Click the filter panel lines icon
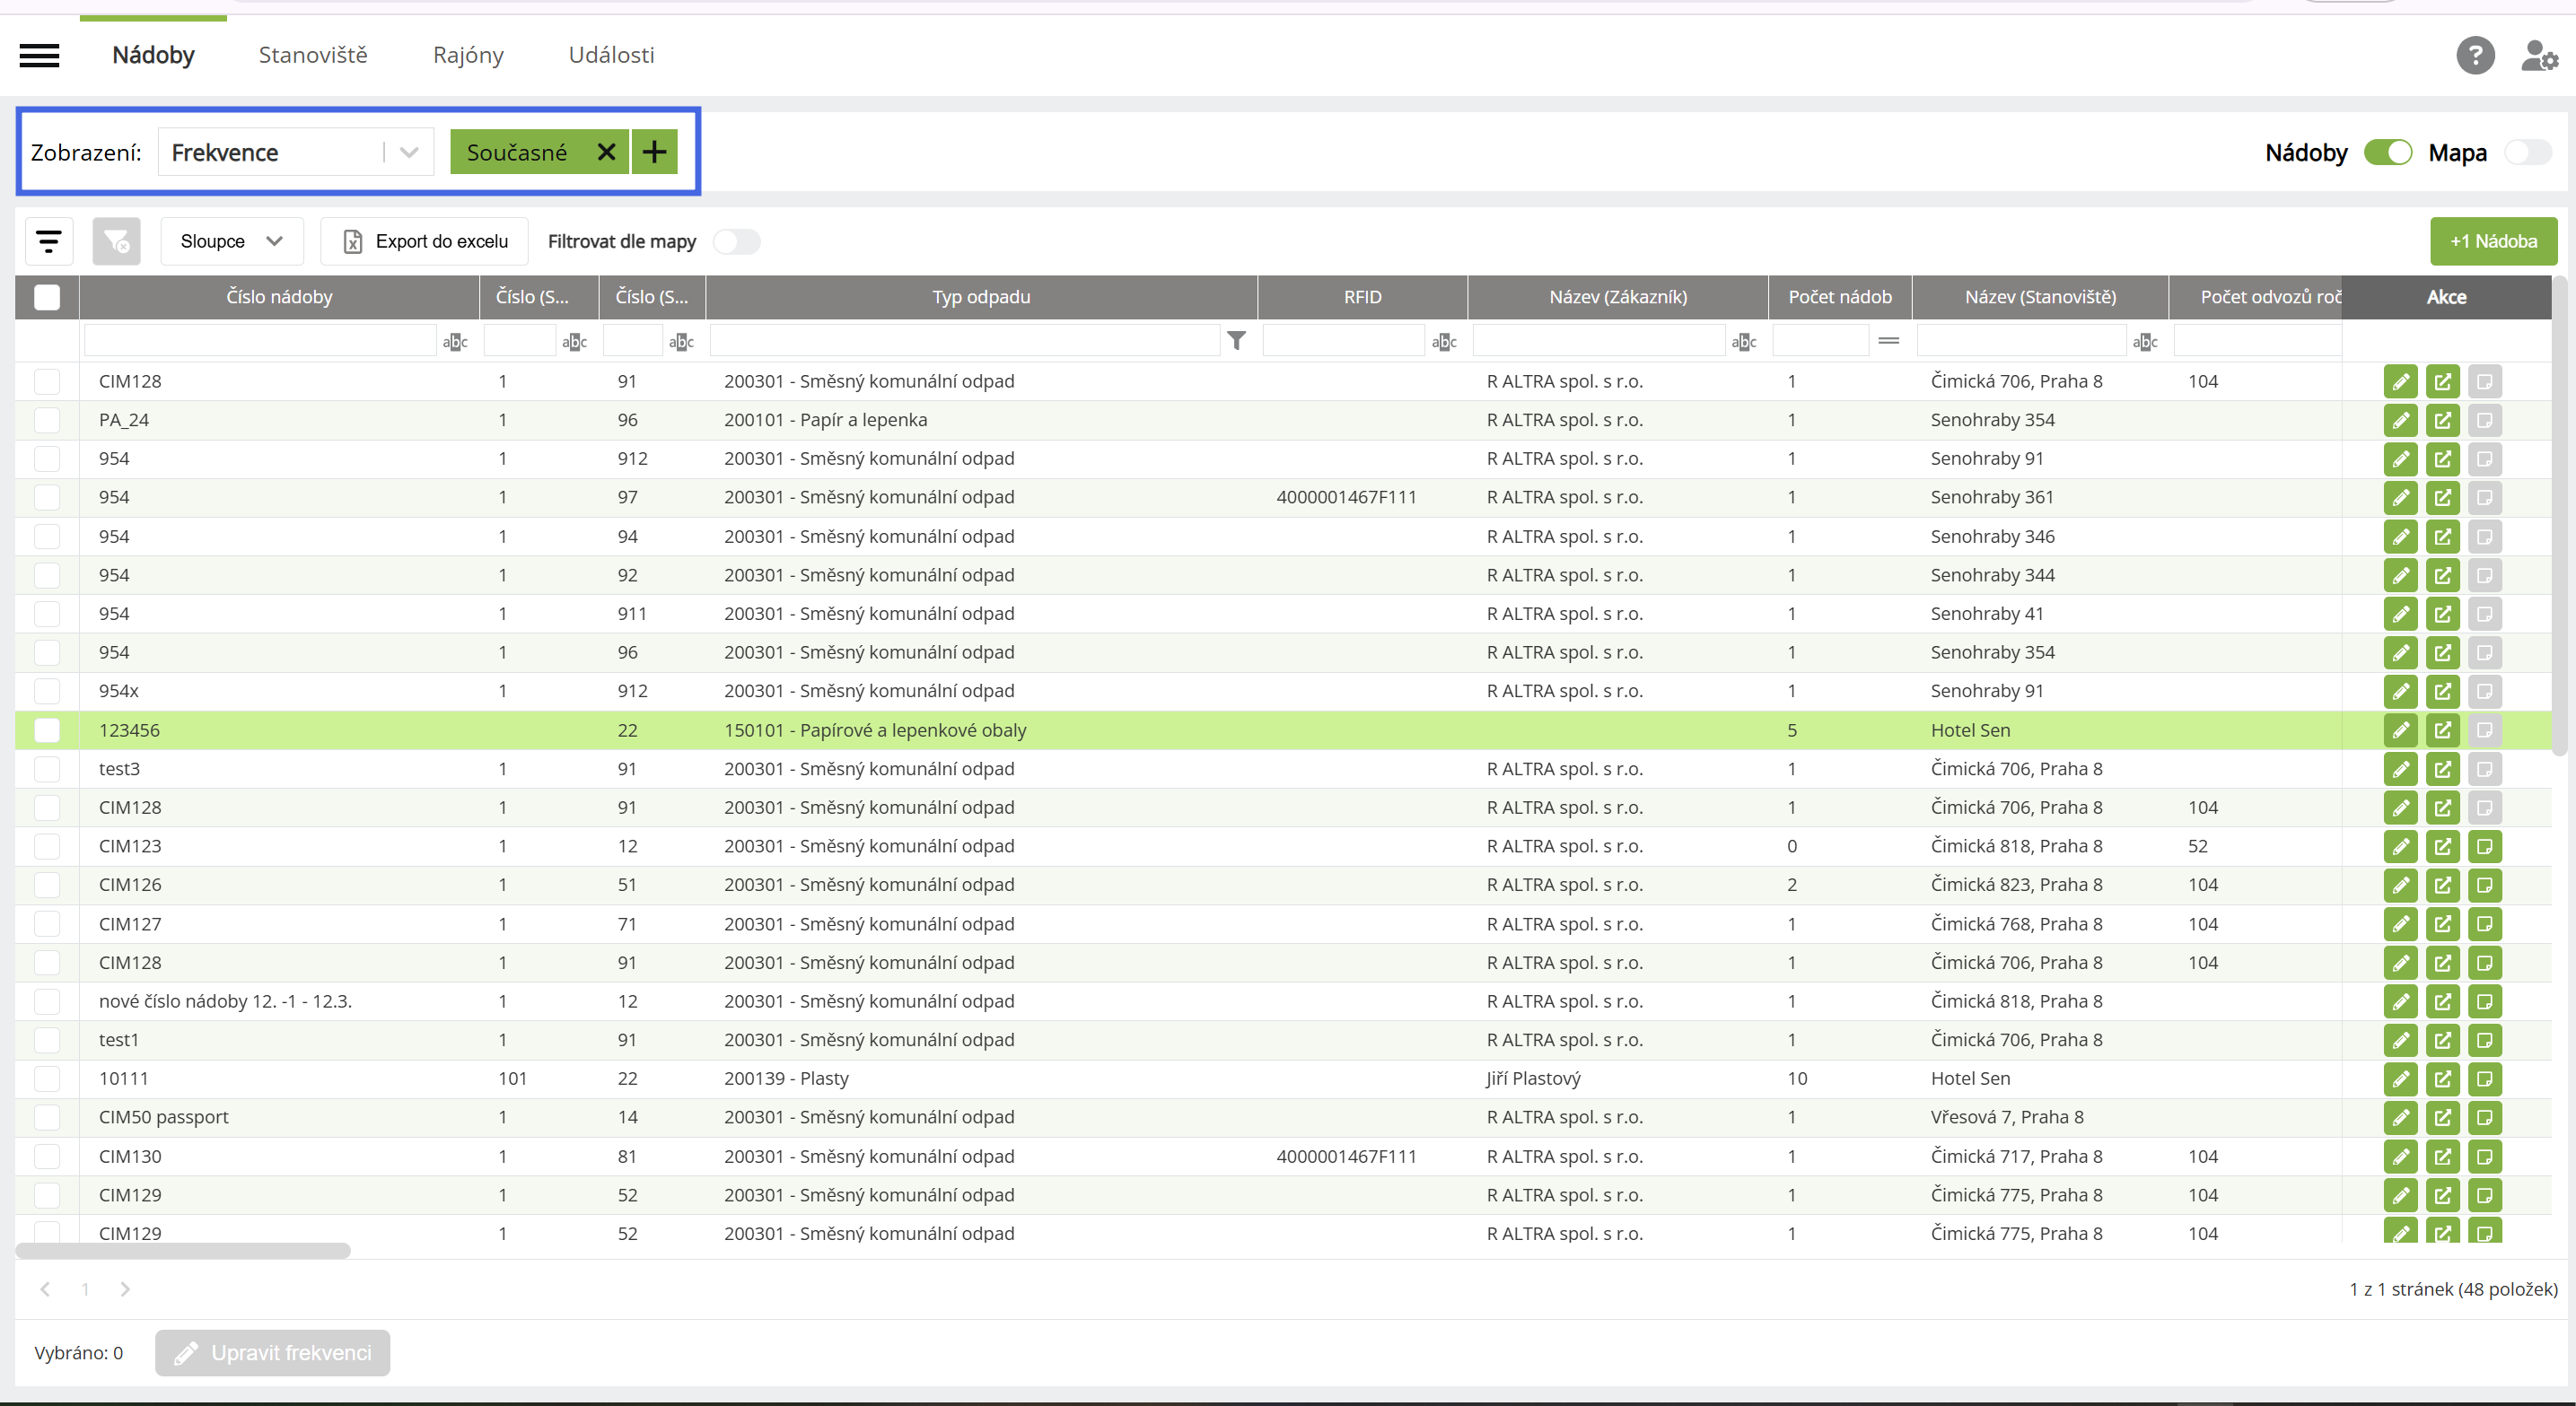The image size is (2576, 1406). pyautogui.click(x=48, y=241)
